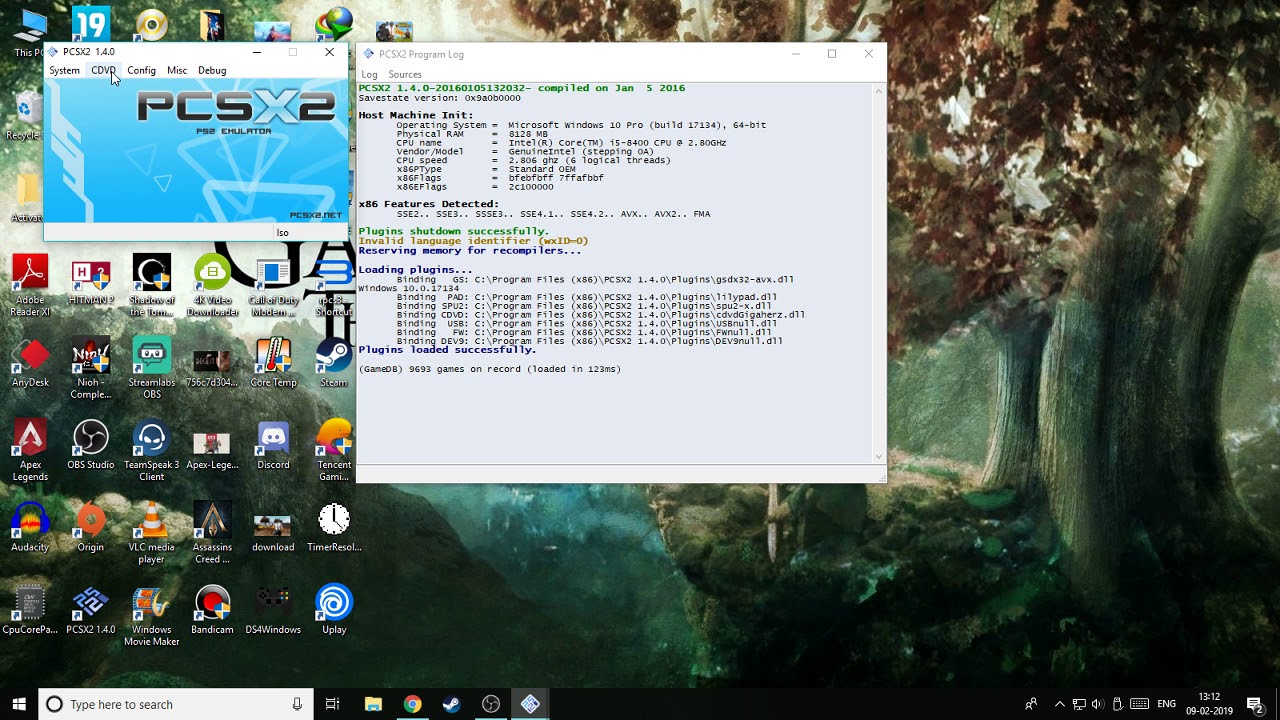
Task: Open network status tray icon
Action: [1079, 704]
